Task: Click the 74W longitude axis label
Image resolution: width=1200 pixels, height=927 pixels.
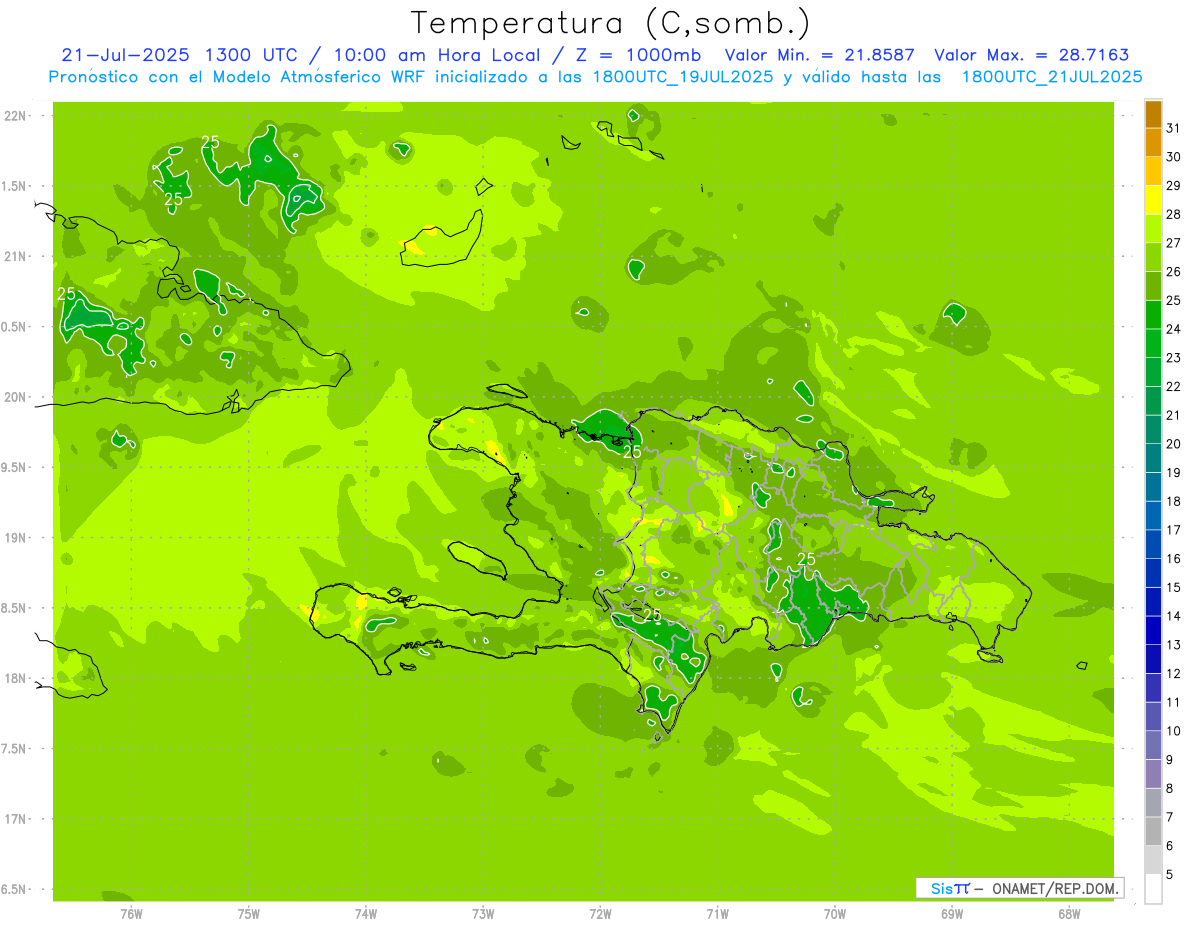Action: click(366, 913)
